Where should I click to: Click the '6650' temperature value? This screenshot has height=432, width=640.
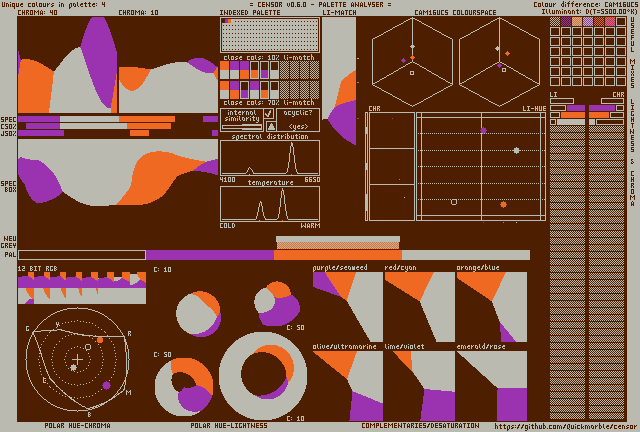(312, 180)
